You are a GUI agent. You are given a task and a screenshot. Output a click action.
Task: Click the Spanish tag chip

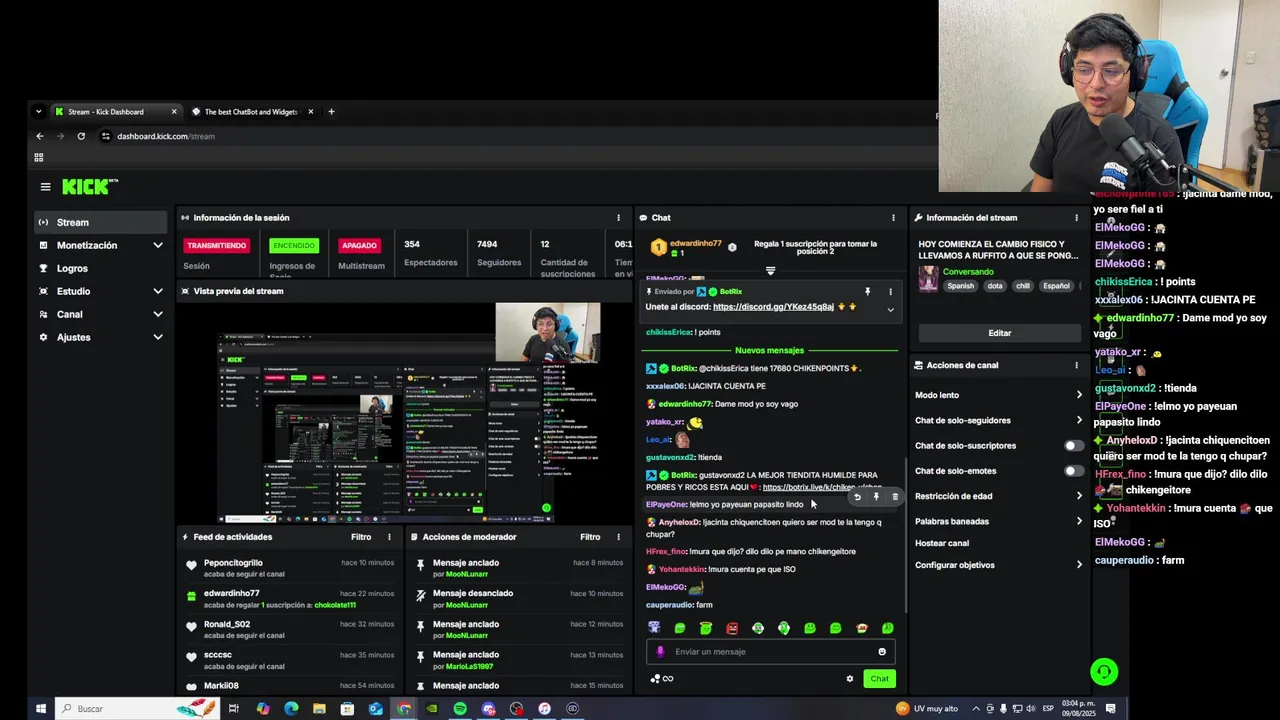click(x=960, y=286)
